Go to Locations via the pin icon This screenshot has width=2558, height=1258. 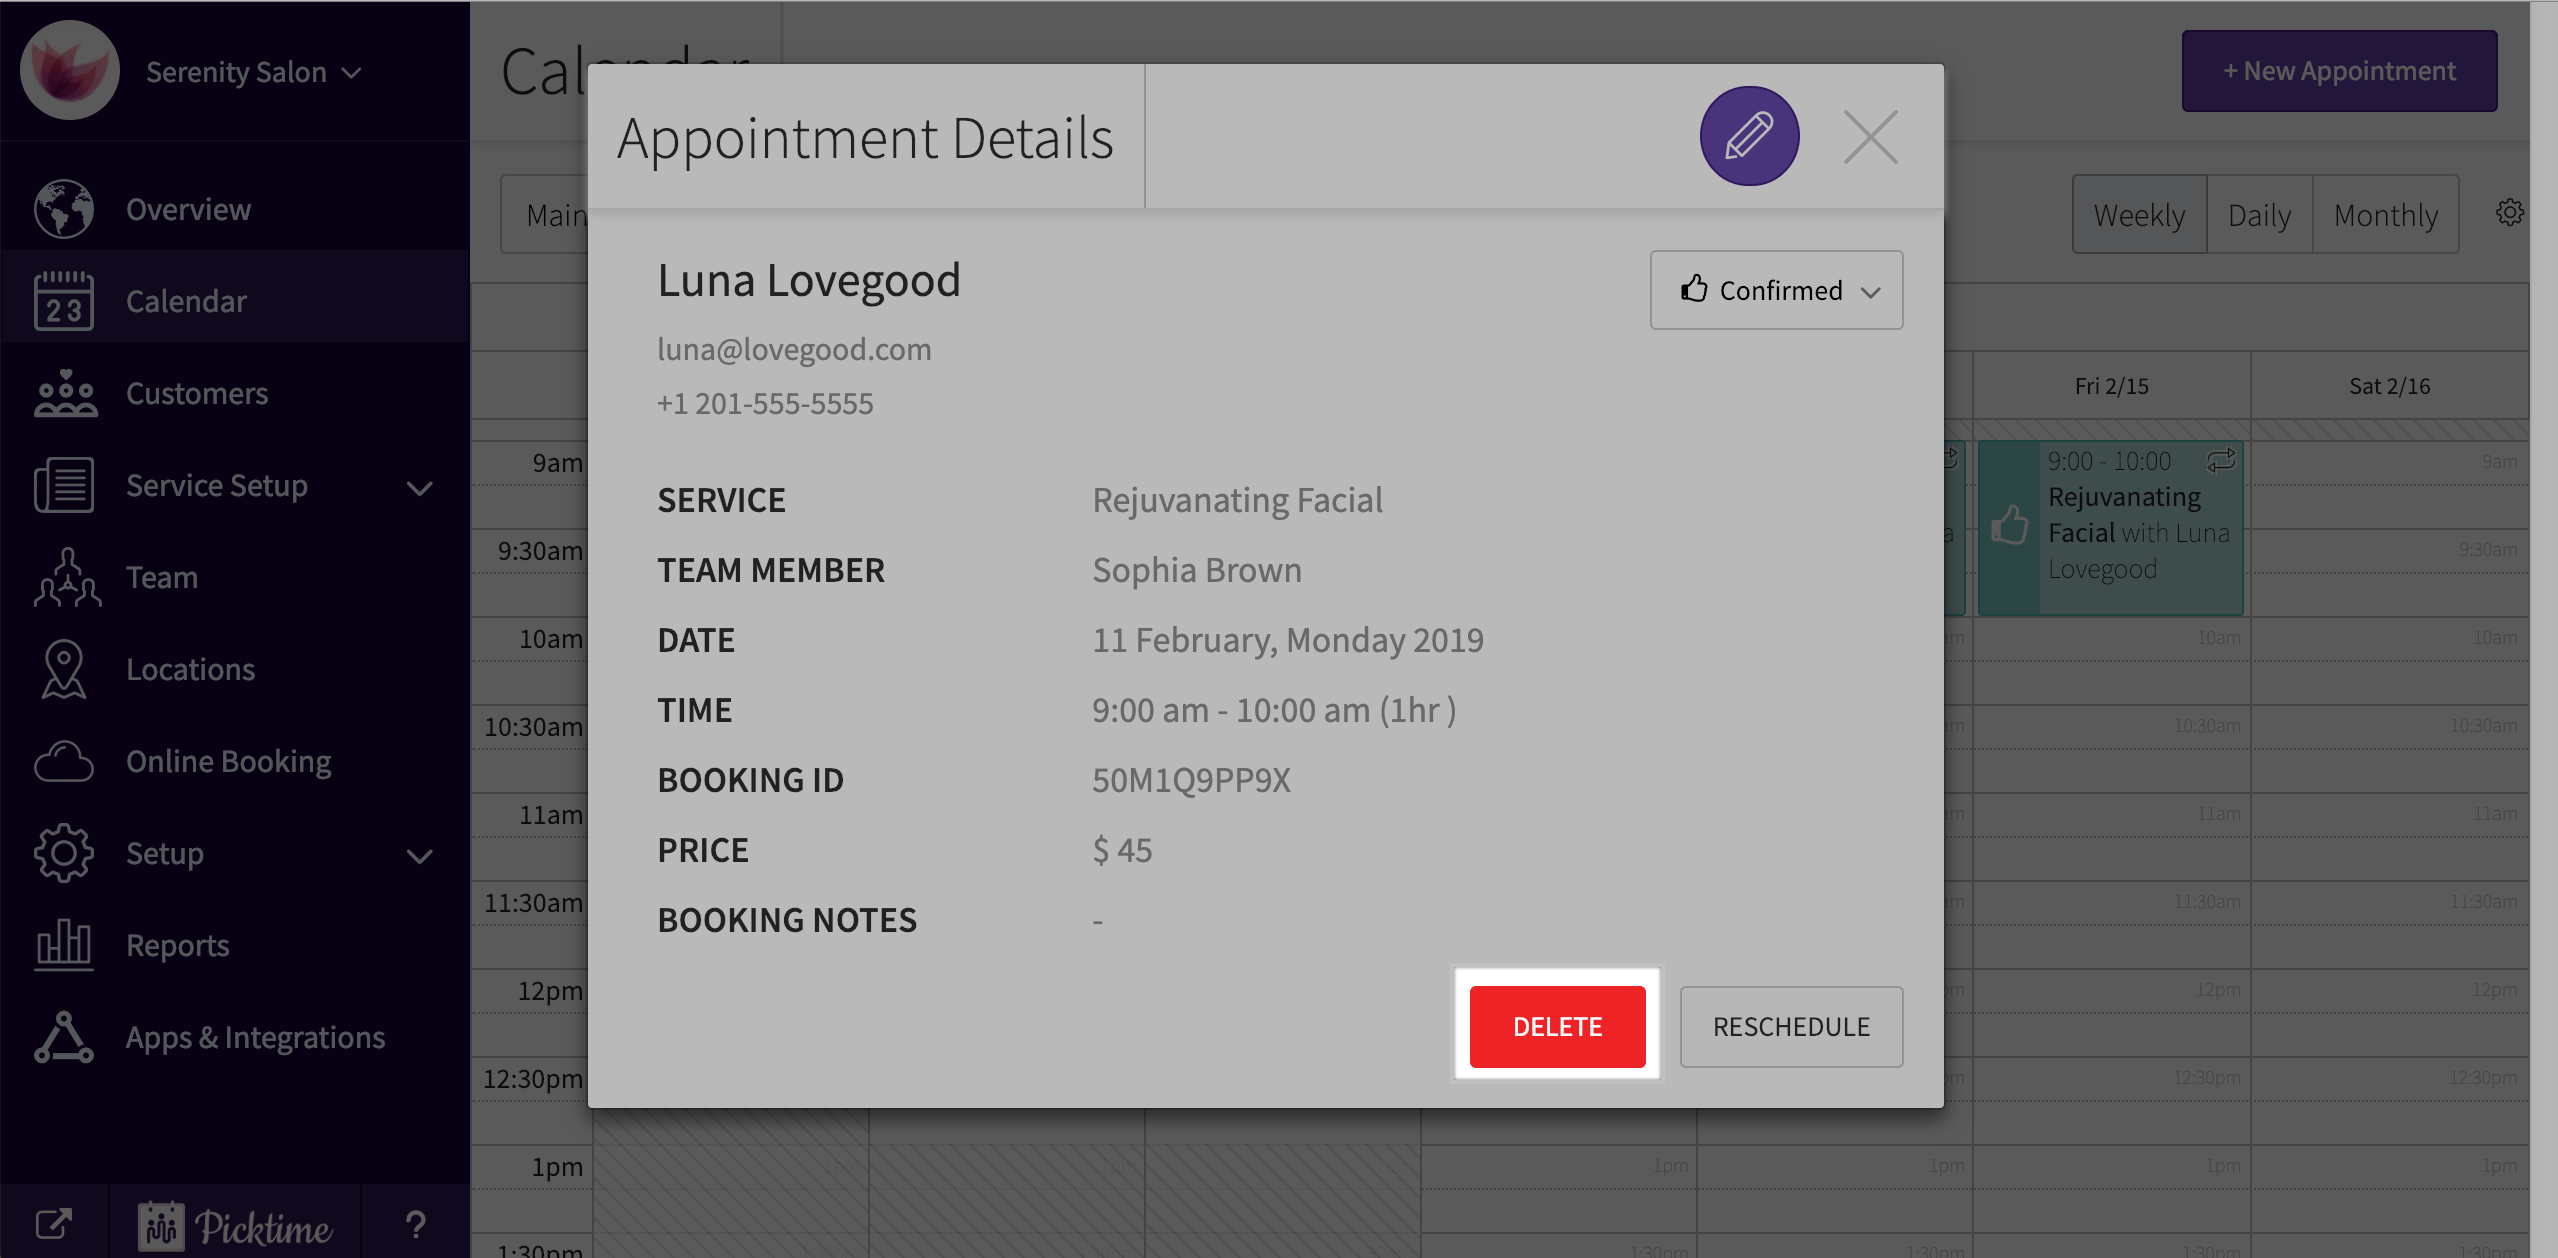click(x=64, y=669)
